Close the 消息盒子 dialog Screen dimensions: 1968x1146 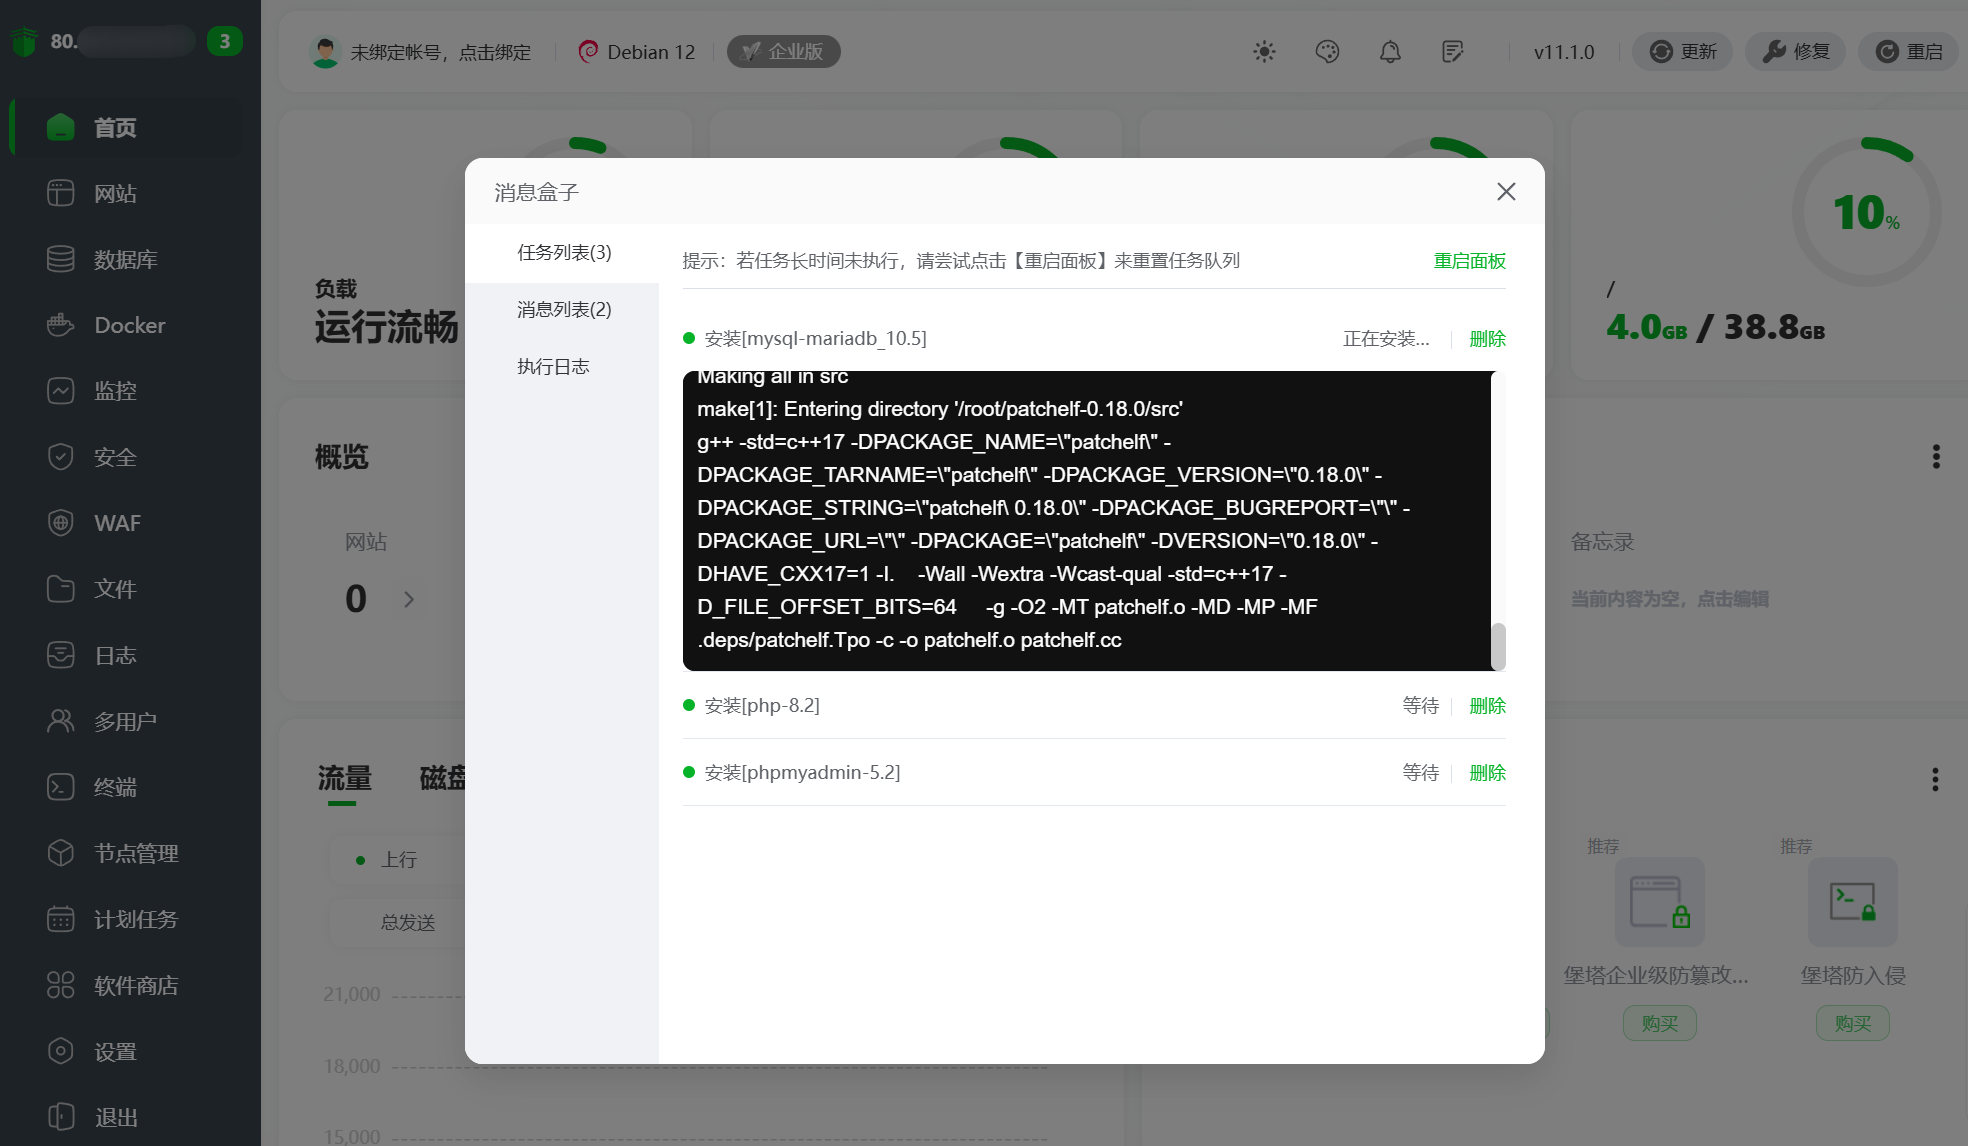(1506, 192)
